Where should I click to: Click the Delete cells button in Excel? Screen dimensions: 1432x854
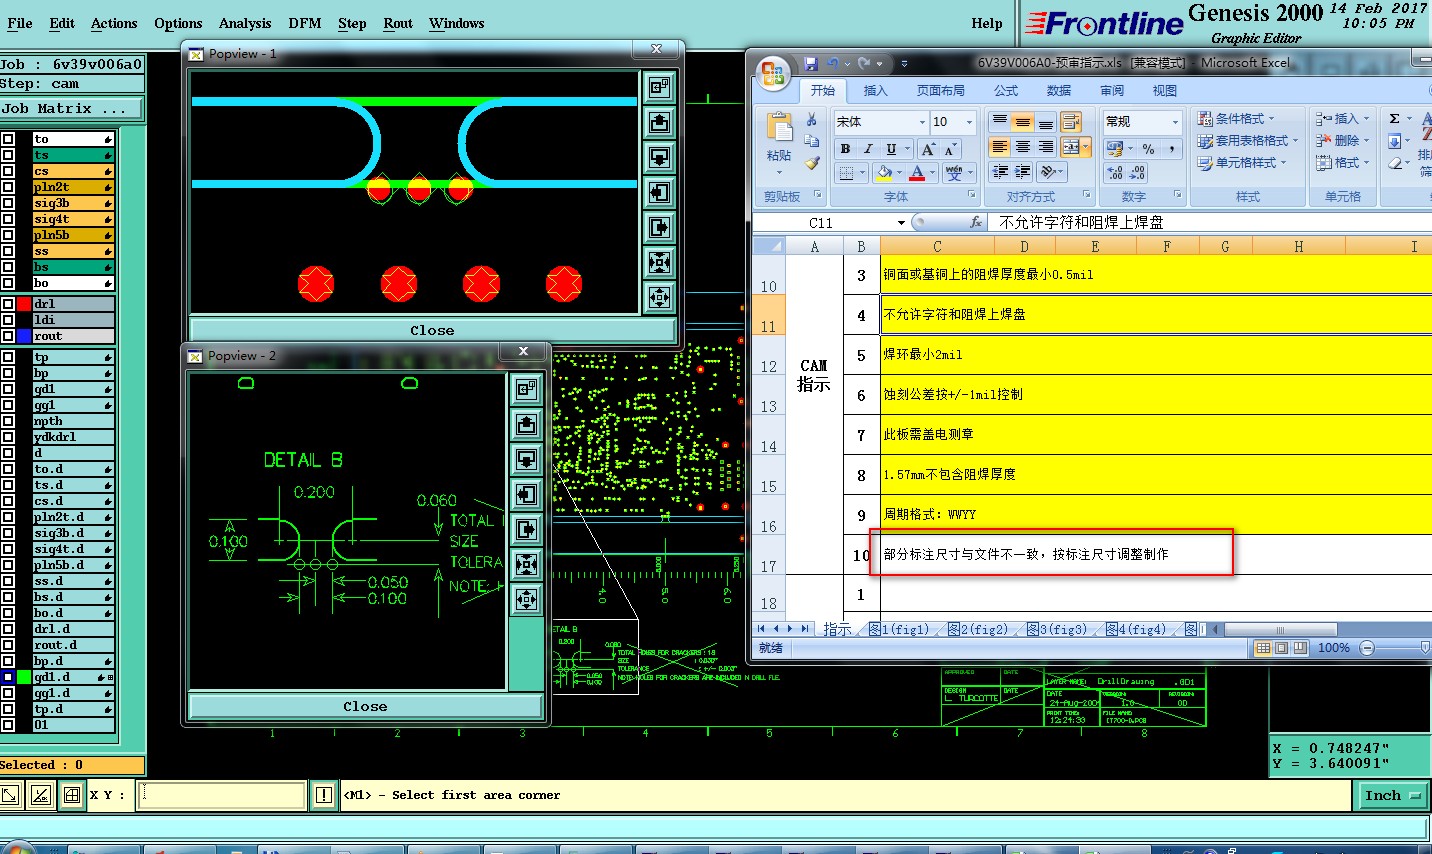(1342, 140)
